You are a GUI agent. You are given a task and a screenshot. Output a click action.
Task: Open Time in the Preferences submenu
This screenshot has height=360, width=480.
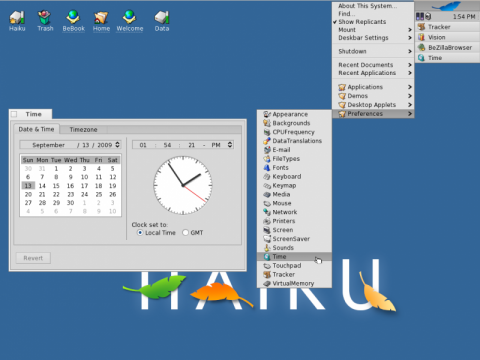tap(294, 257)
